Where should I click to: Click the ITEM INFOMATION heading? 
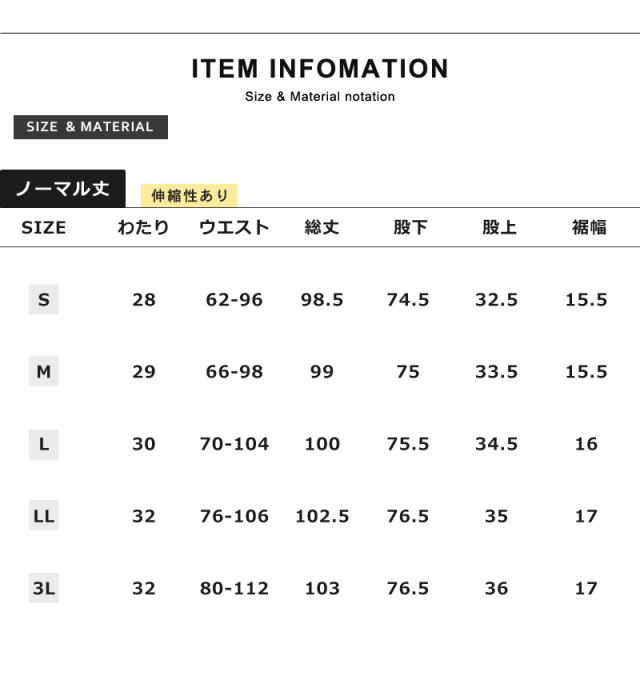coord(320,69)
